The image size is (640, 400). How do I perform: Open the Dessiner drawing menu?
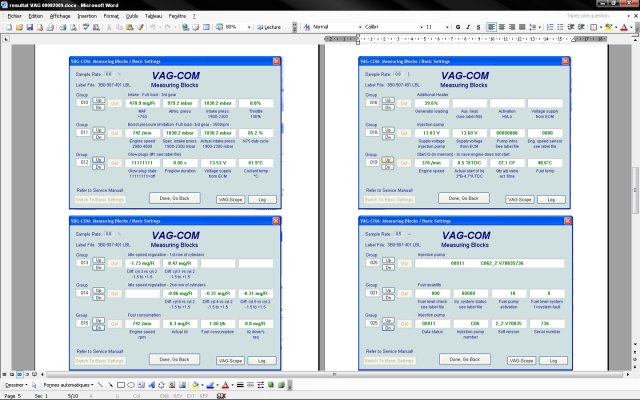click(x=16, y=385)
